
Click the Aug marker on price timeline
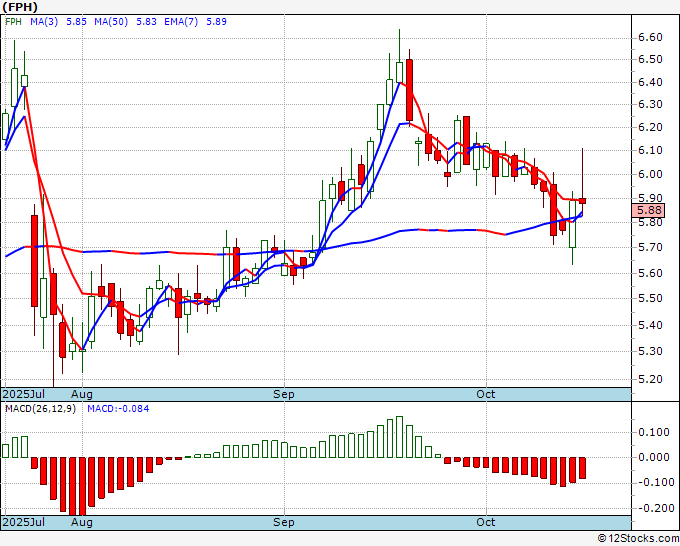pos(82,394)
